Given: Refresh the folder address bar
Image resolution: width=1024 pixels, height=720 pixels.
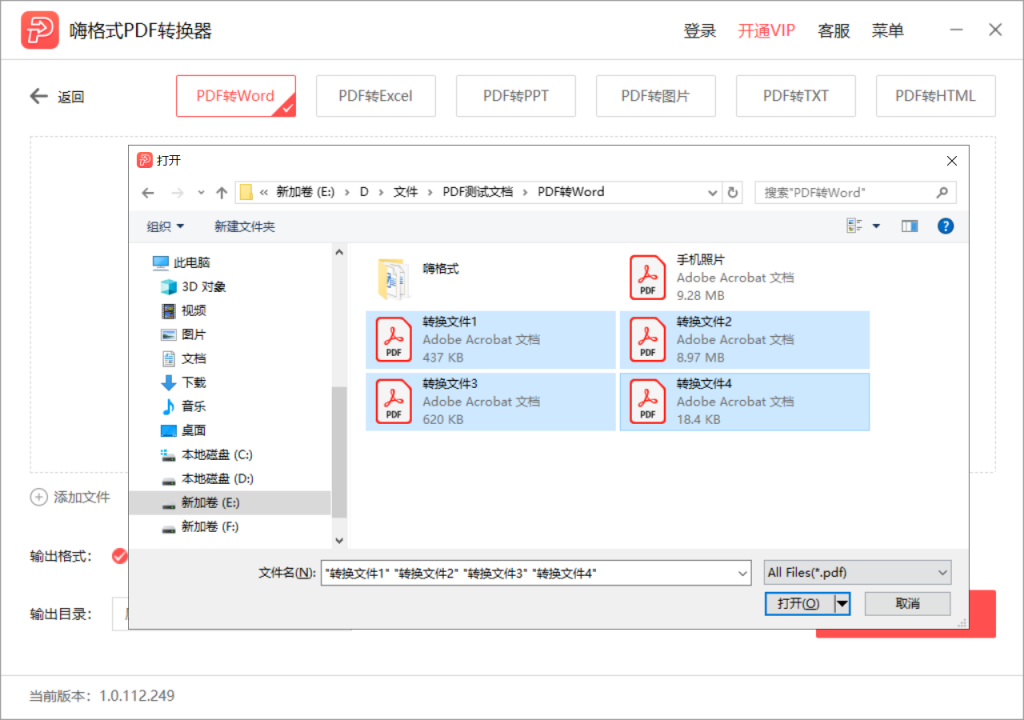Looking at the screenshot, I should [x=733, y=193].
